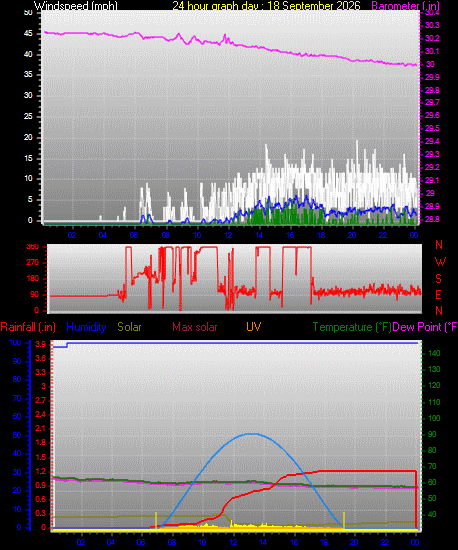This screenshot has height=550, width=458.
Task: Select the Rainfall (.in) legend label
Action: (x=28, y=327)
